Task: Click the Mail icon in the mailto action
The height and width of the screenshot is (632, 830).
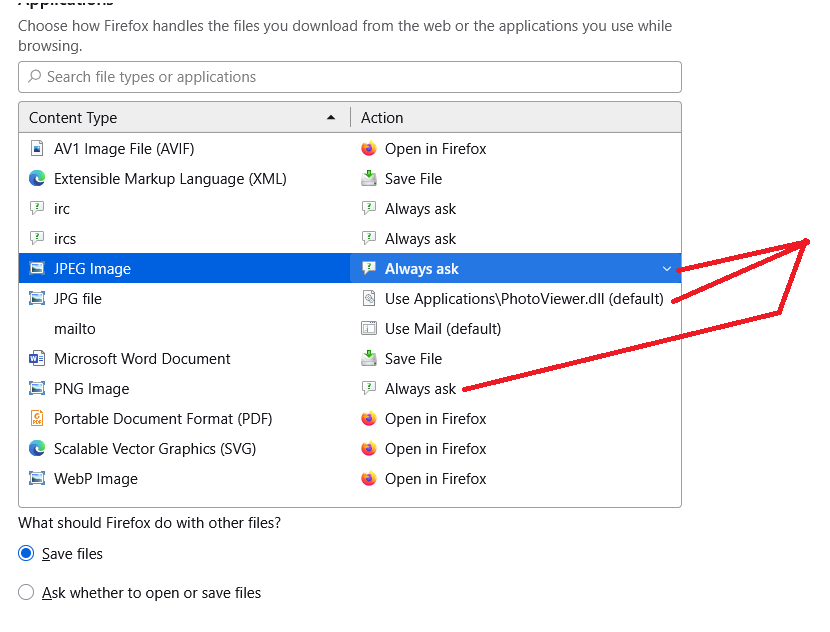Action: 369,329
